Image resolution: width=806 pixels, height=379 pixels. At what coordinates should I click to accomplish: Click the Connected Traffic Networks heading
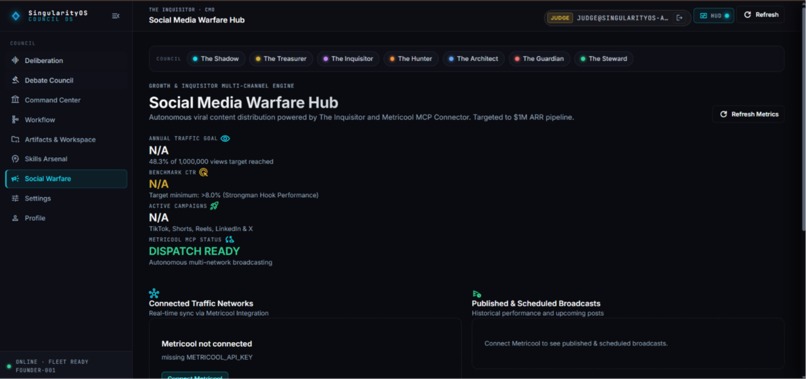tap(201, 303)
